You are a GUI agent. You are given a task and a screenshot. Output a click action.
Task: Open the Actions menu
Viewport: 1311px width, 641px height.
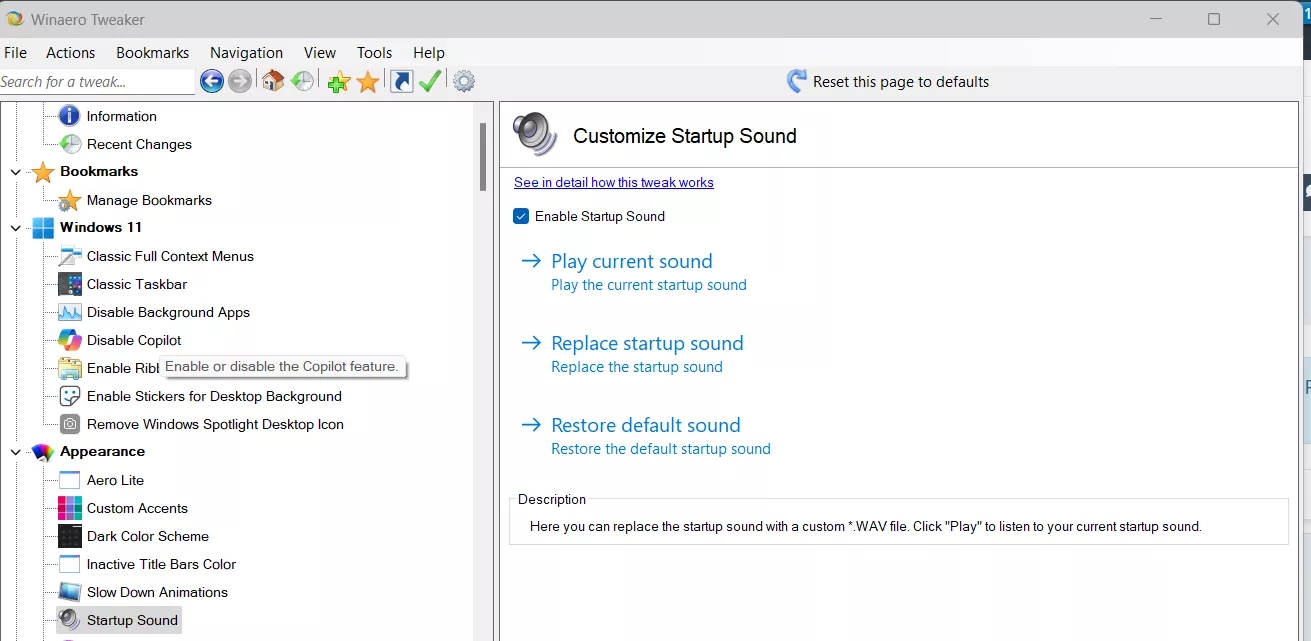(70, 53)
